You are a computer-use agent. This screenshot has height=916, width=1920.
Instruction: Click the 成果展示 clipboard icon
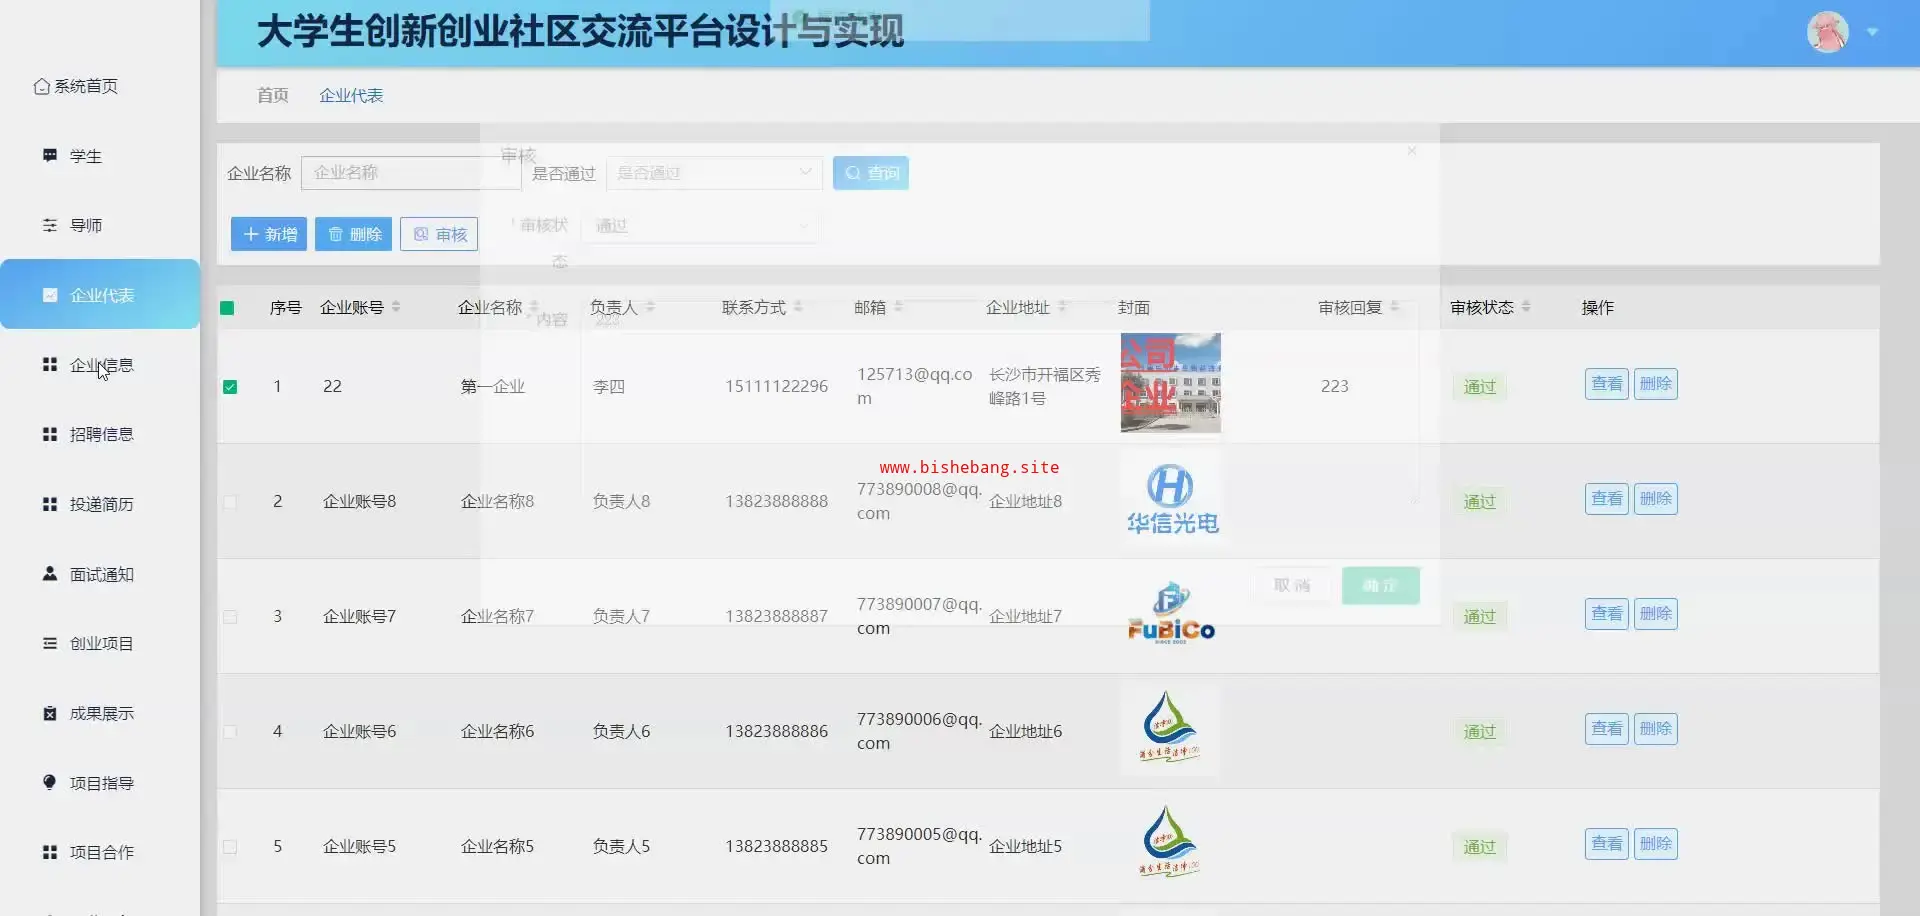[49, 714]
